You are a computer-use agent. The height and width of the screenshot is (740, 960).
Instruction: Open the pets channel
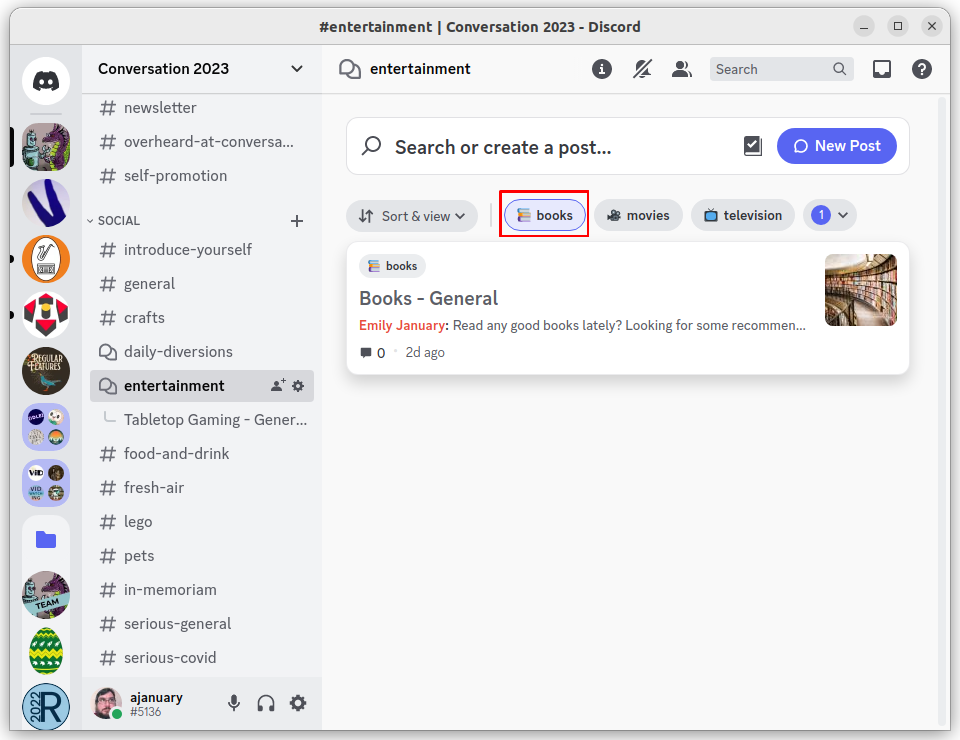click(x=202, y=556)
